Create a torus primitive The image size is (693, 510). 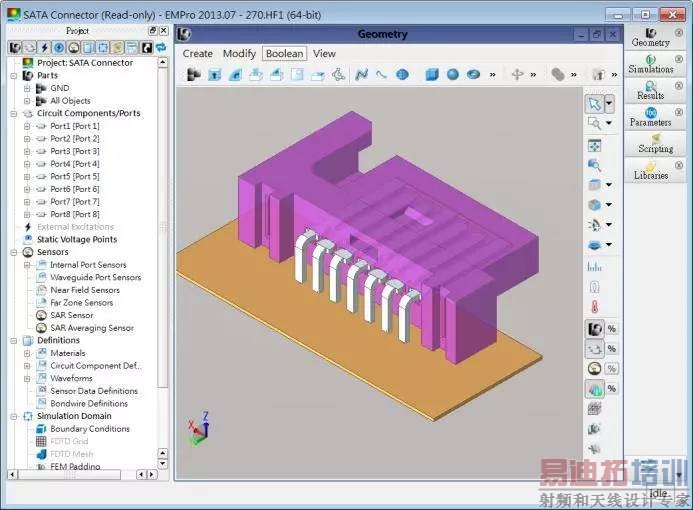click(x=473, y=75)
